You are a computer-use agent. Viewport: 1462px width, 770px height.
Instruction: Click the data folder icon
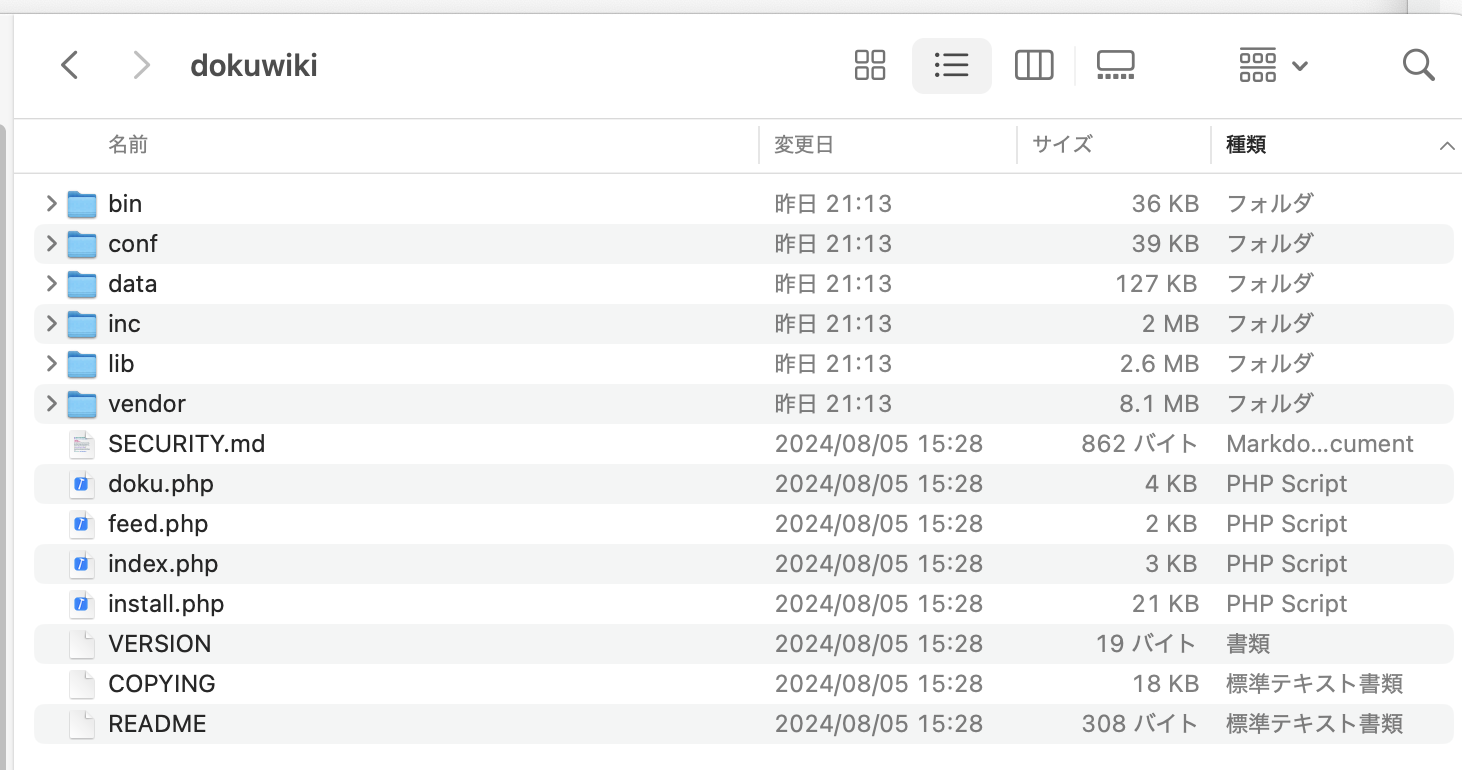click(x=81, y=283)
